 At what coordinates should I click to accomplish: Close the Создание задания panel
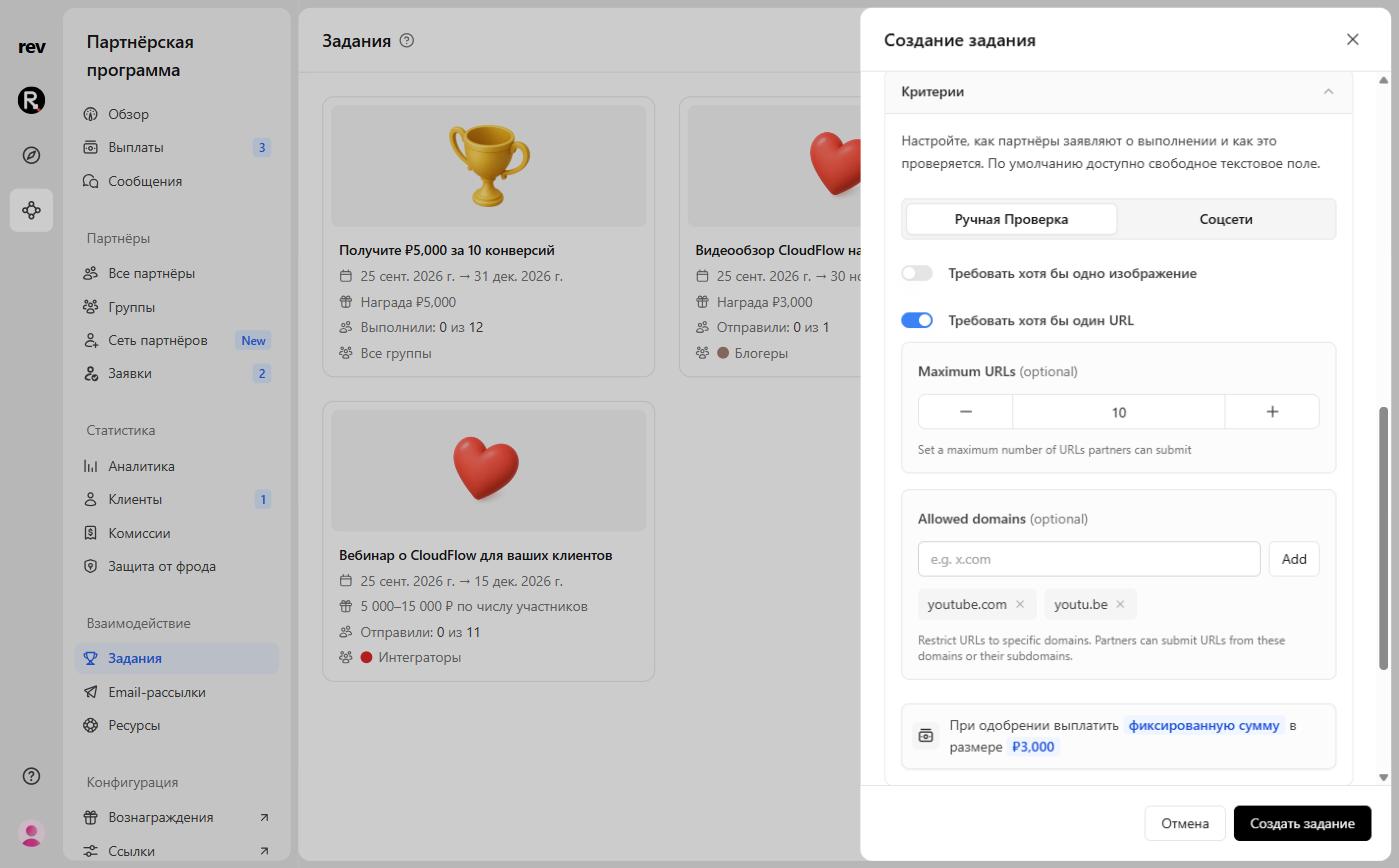1352,39
